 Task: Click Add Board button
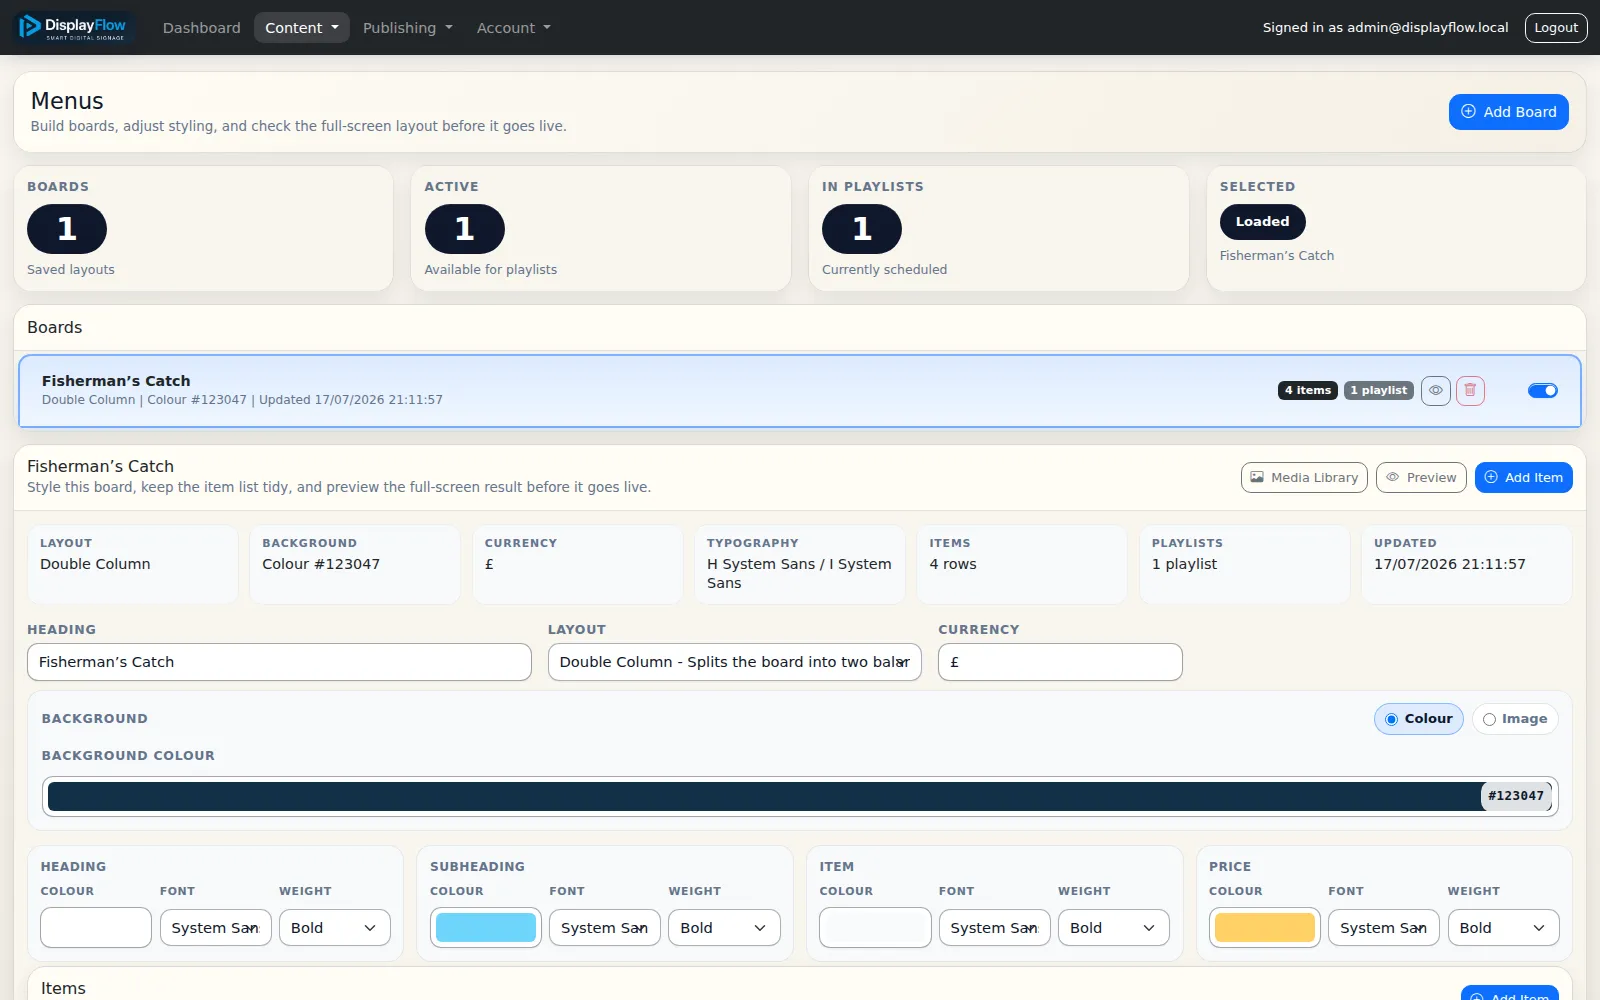[1508, 112]
